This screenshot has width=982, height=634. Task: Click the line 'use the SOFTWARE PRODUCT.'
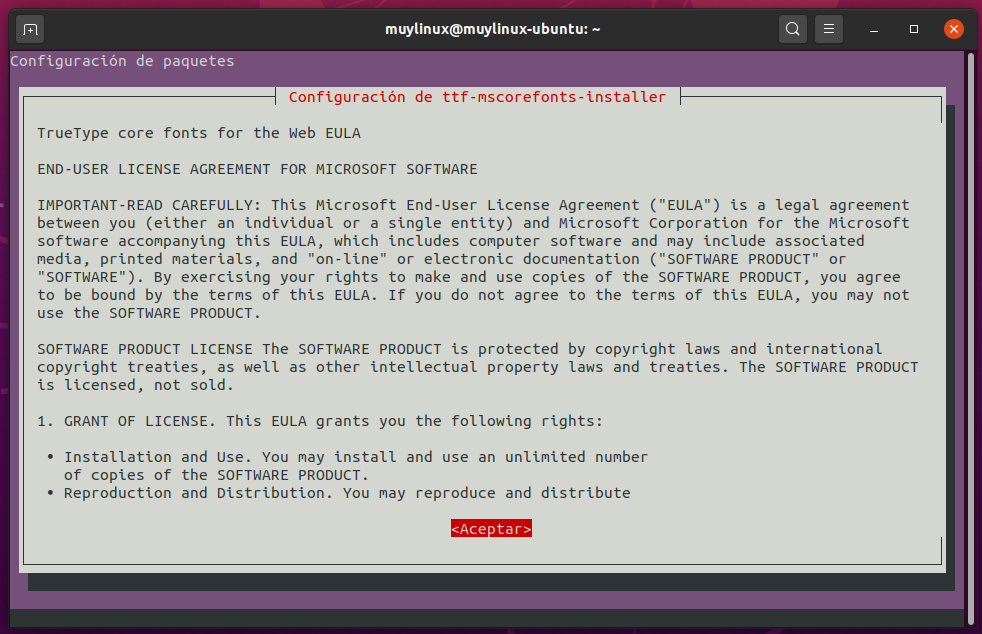pyautogui.click(x=148, y=313)
